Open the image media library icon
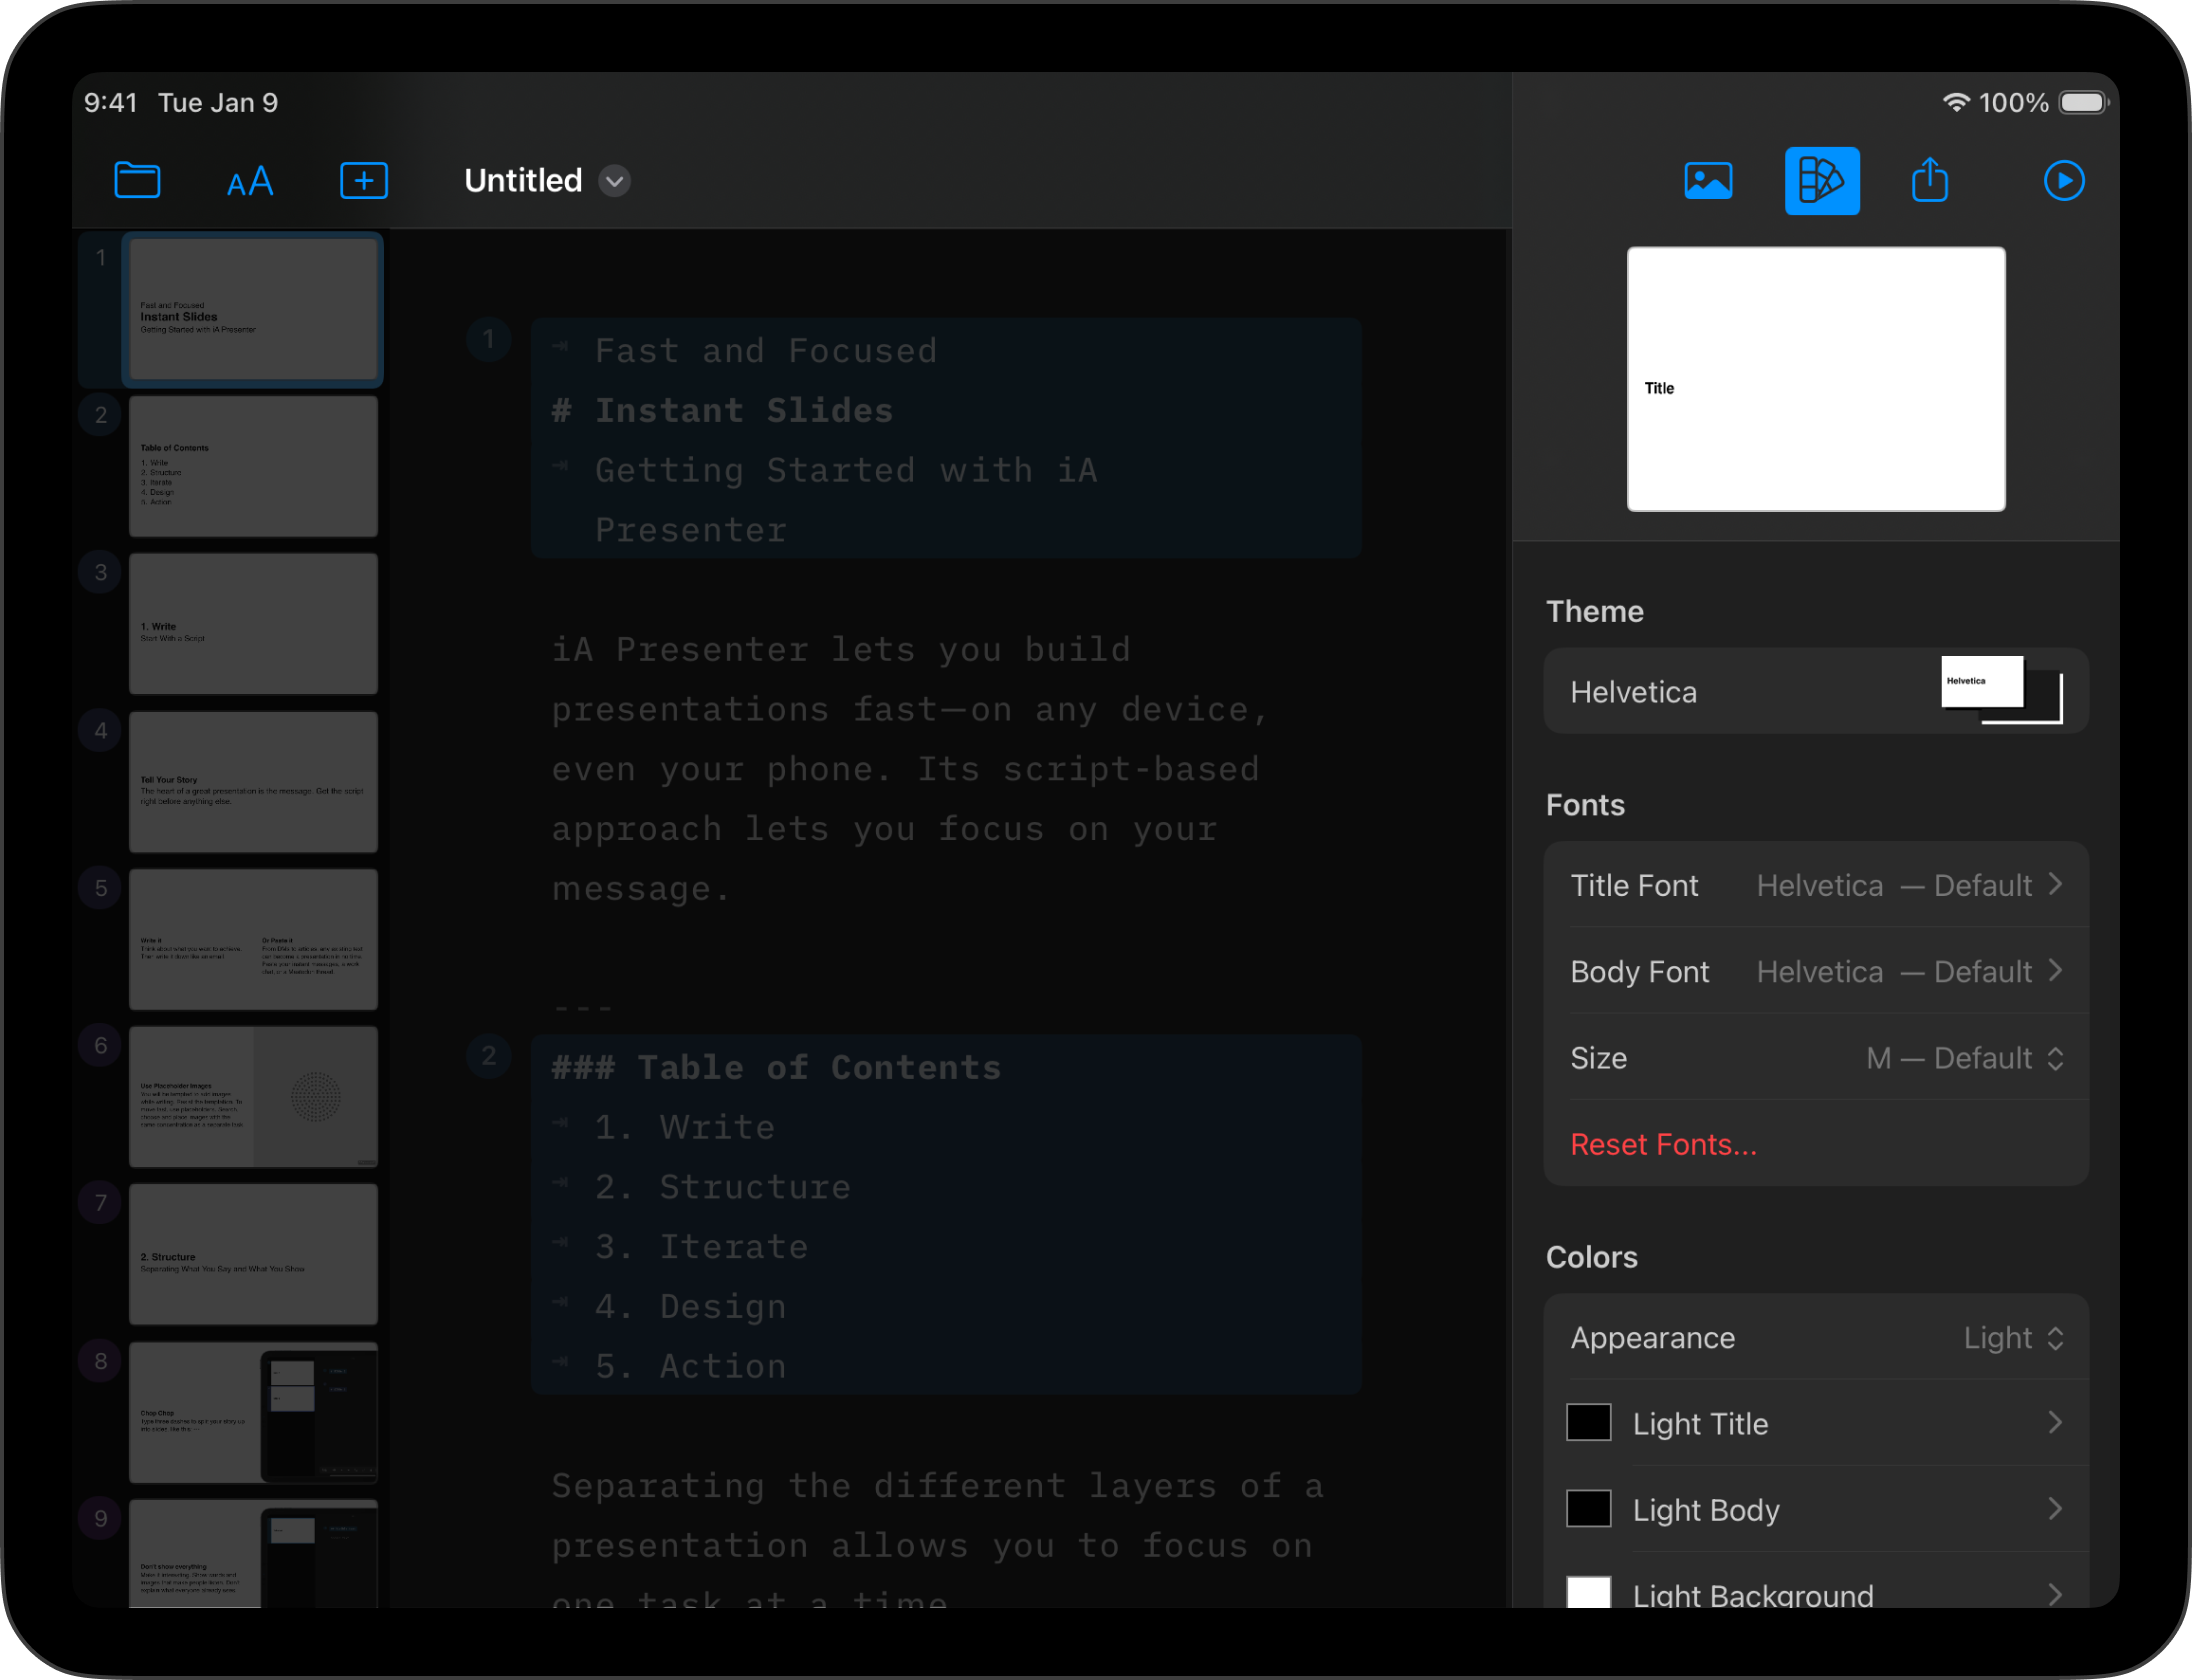This screenshot has width=2192, height=1680. pyautogui.click(x=1708, y=181)
